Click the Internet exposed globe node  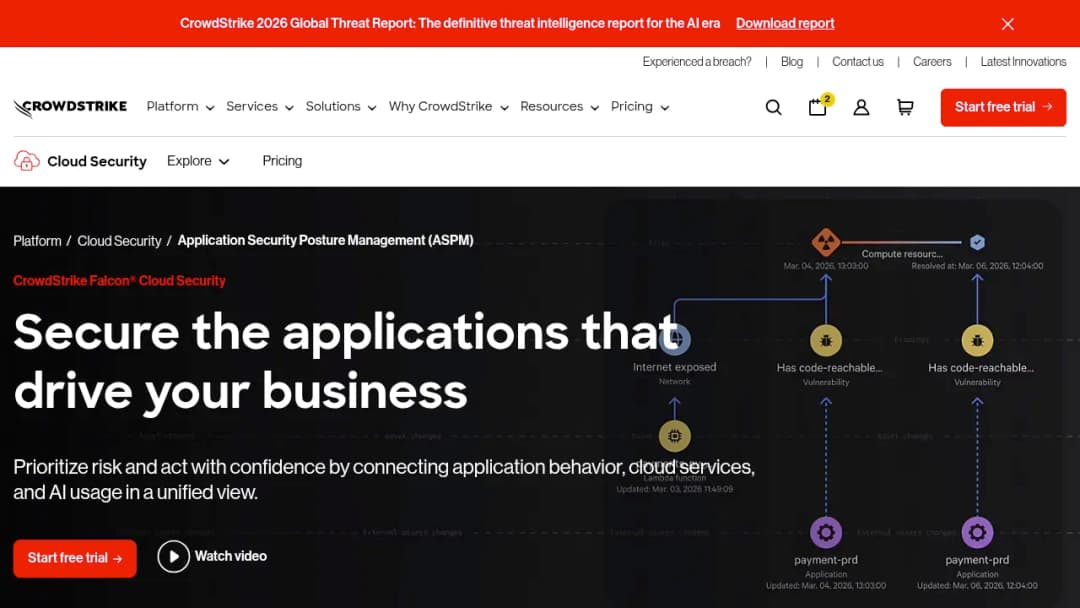[675, 339]
